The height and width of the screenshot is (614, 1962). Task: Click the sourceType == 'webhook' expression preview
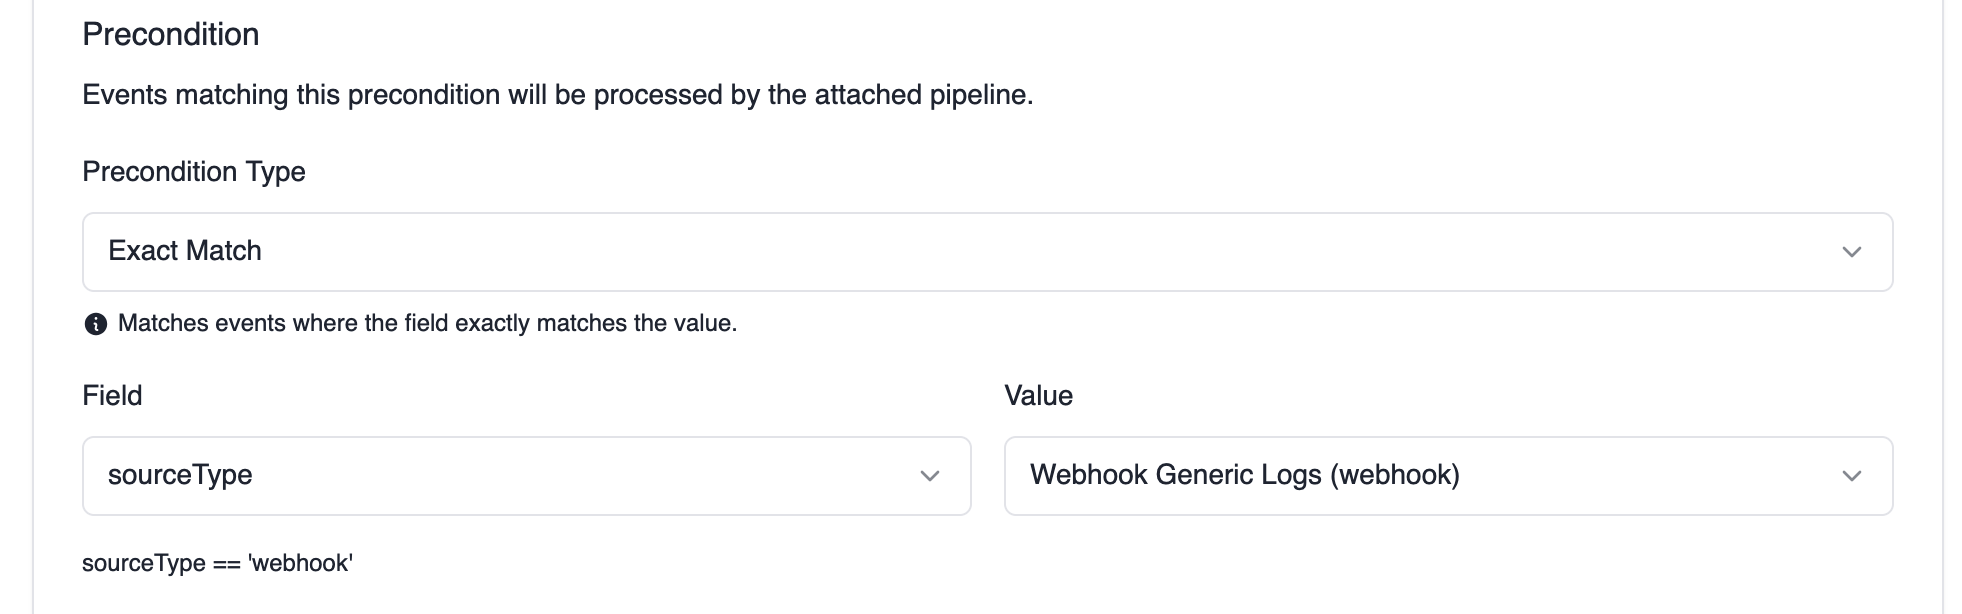coord(217,564)
